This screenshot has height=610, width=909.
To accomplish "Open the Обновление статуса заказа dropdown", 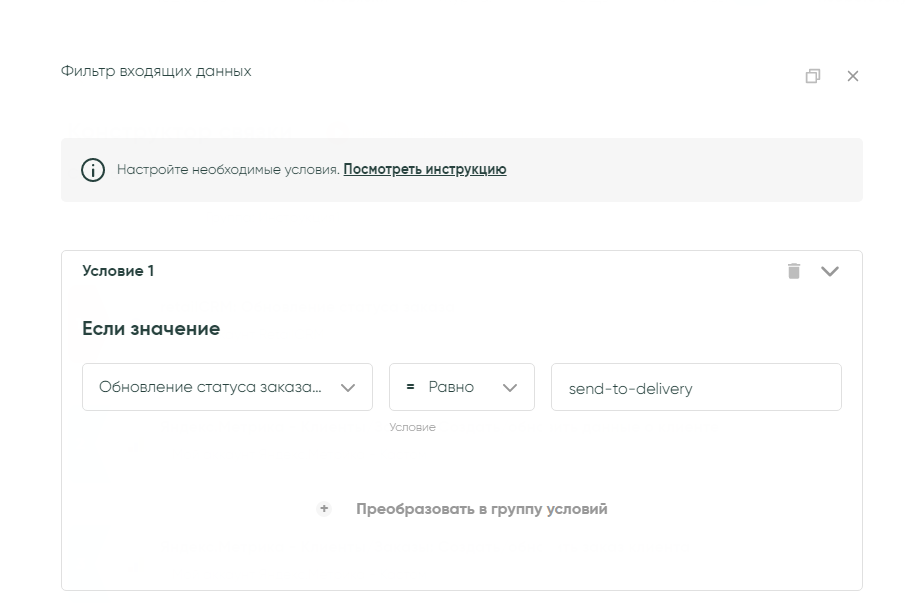I will [x=210, y=387].
